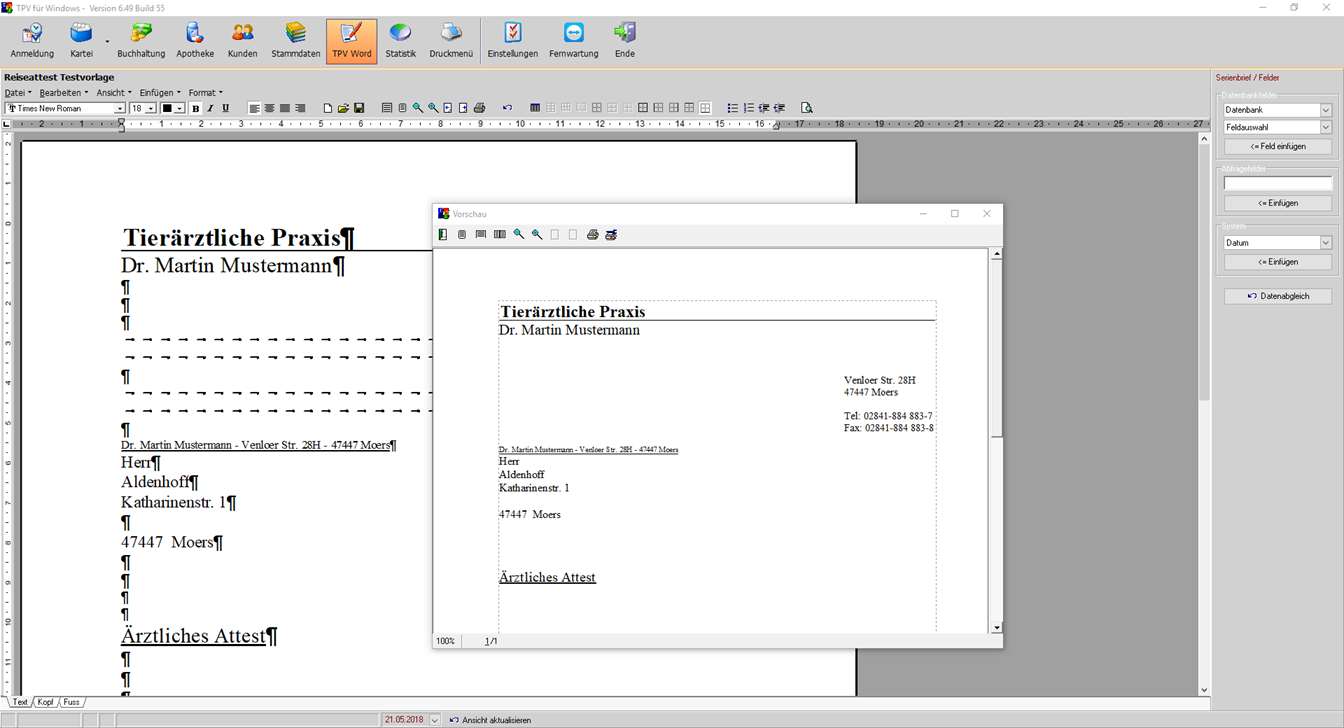Click the Statistik toolbar icon
Image resolution: width=1344 pixels, height=728 pixels.
tap(400, 41)
